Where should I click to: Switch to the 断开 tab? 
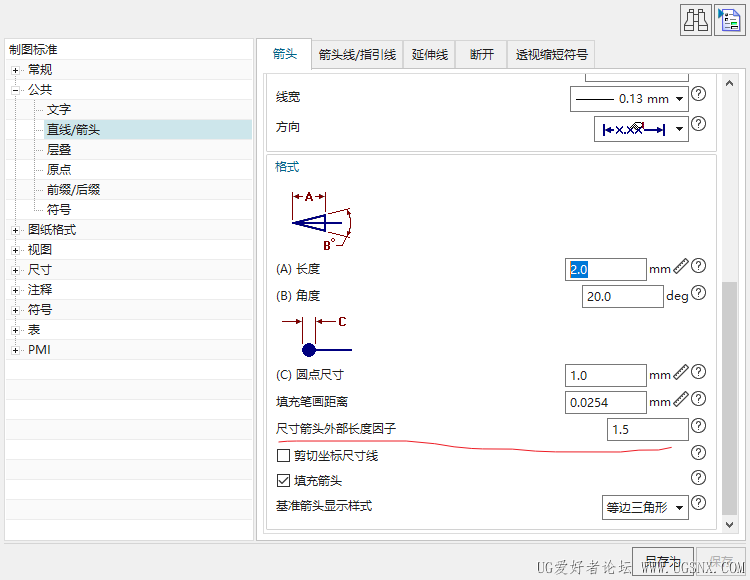tap(482, 55)
